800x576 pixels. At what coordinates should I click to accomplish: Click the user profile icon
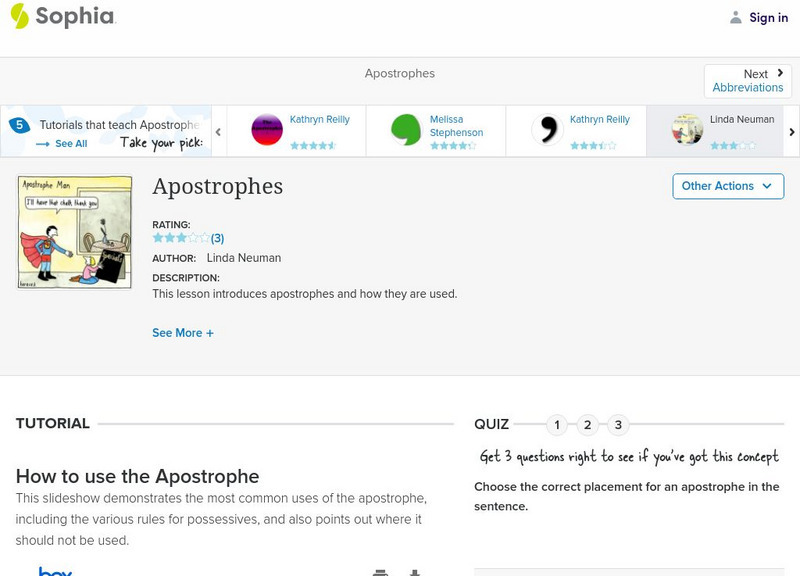pyautogui.click(x=736, y=17)
